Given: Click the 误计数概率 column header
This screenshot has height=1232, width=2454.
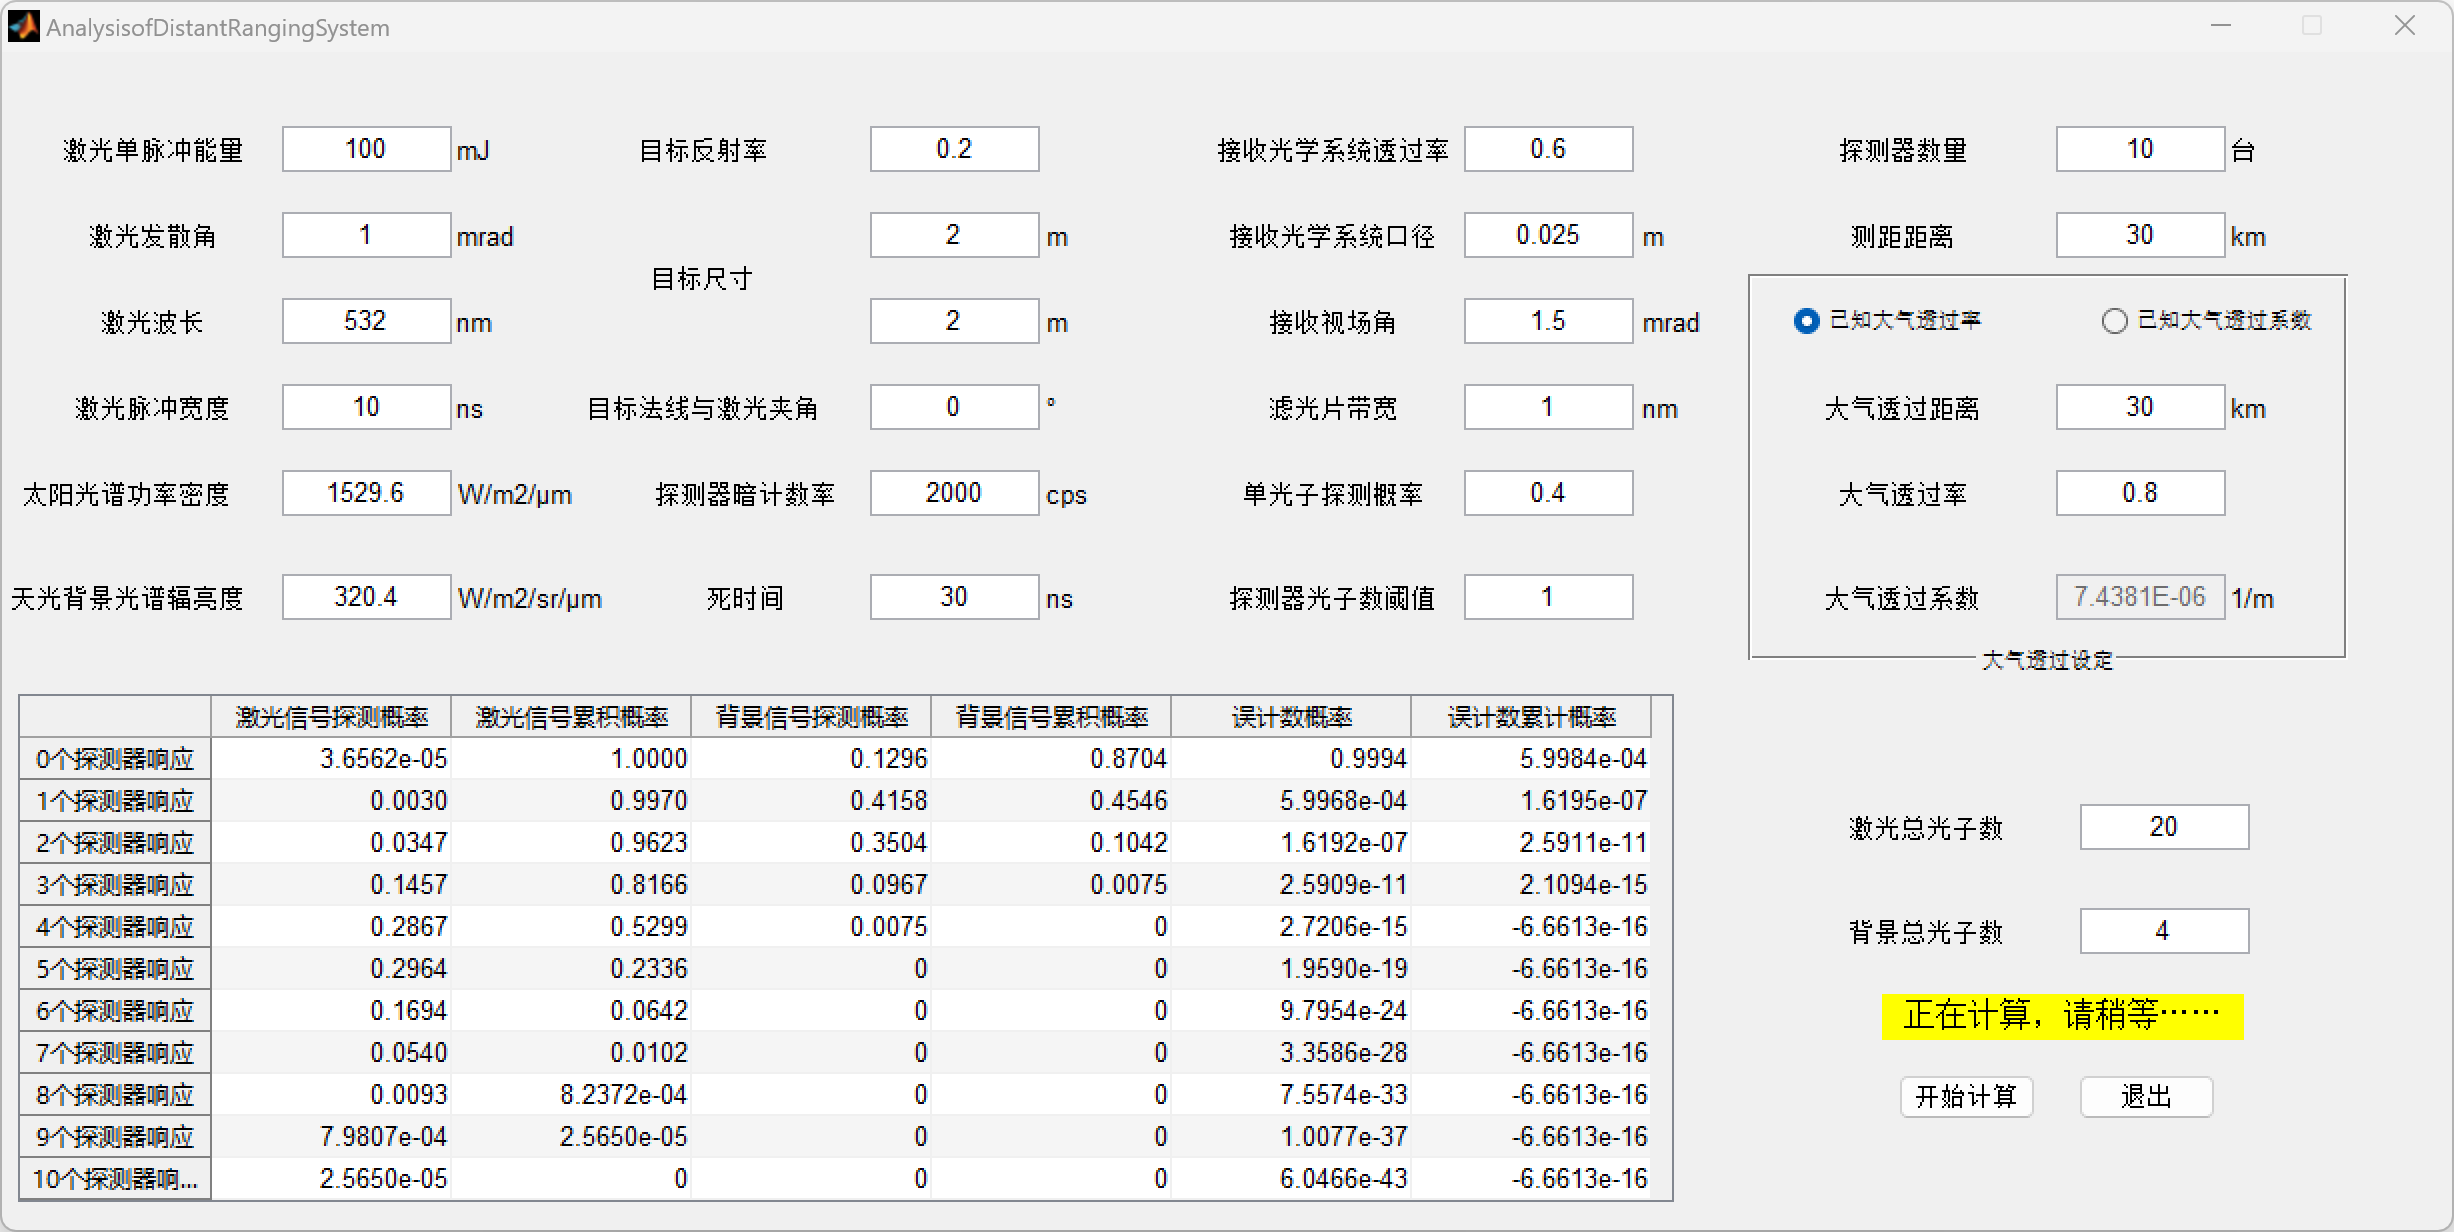Looking at the screenshot, I should pyautogui.click(x=1291, y=717).
